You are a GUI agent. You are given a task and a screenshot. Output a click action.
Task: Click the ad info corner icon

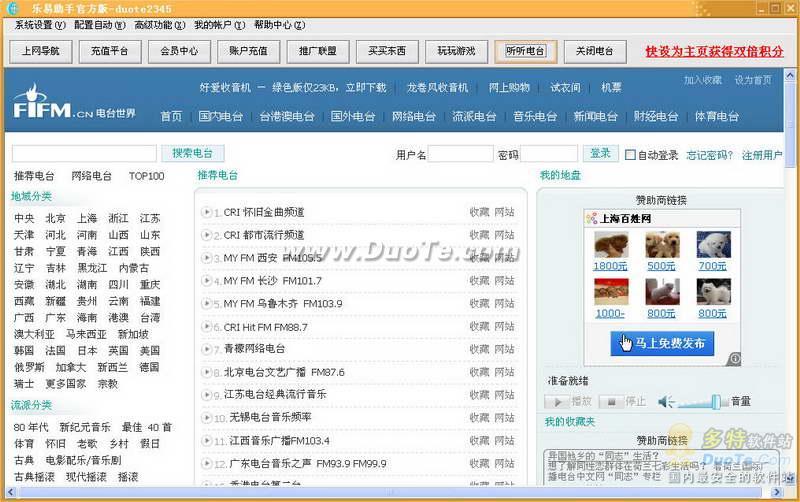pos(734,359)
